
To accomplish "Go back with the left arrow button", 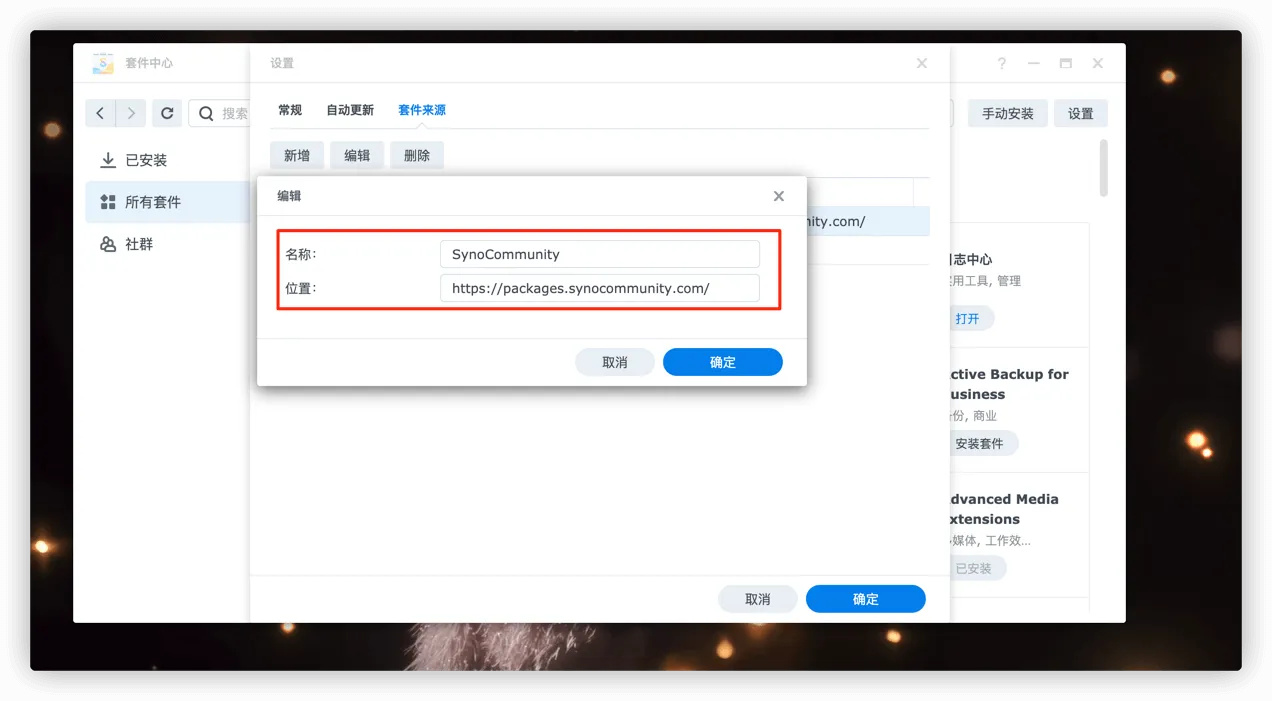I will pyautogui.click(x=100, y=113).
